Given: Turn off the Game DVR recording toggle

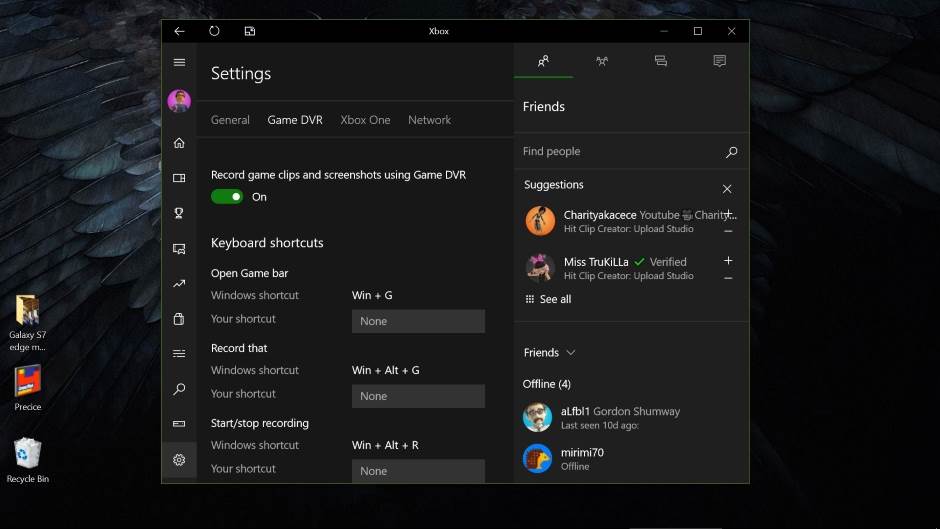Looking at the screenshot, I should coord(227,197).
